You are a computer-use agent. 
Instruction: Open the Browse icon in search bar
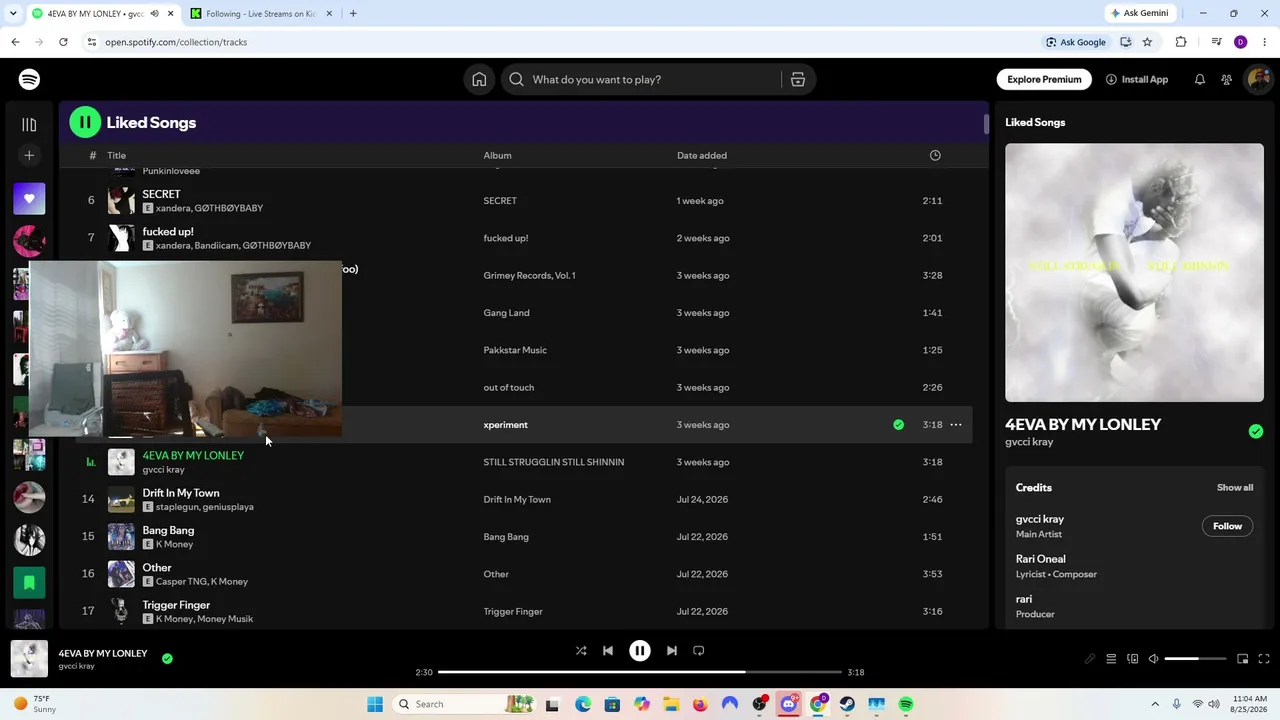pyautogui.click(x=798, y=80)
